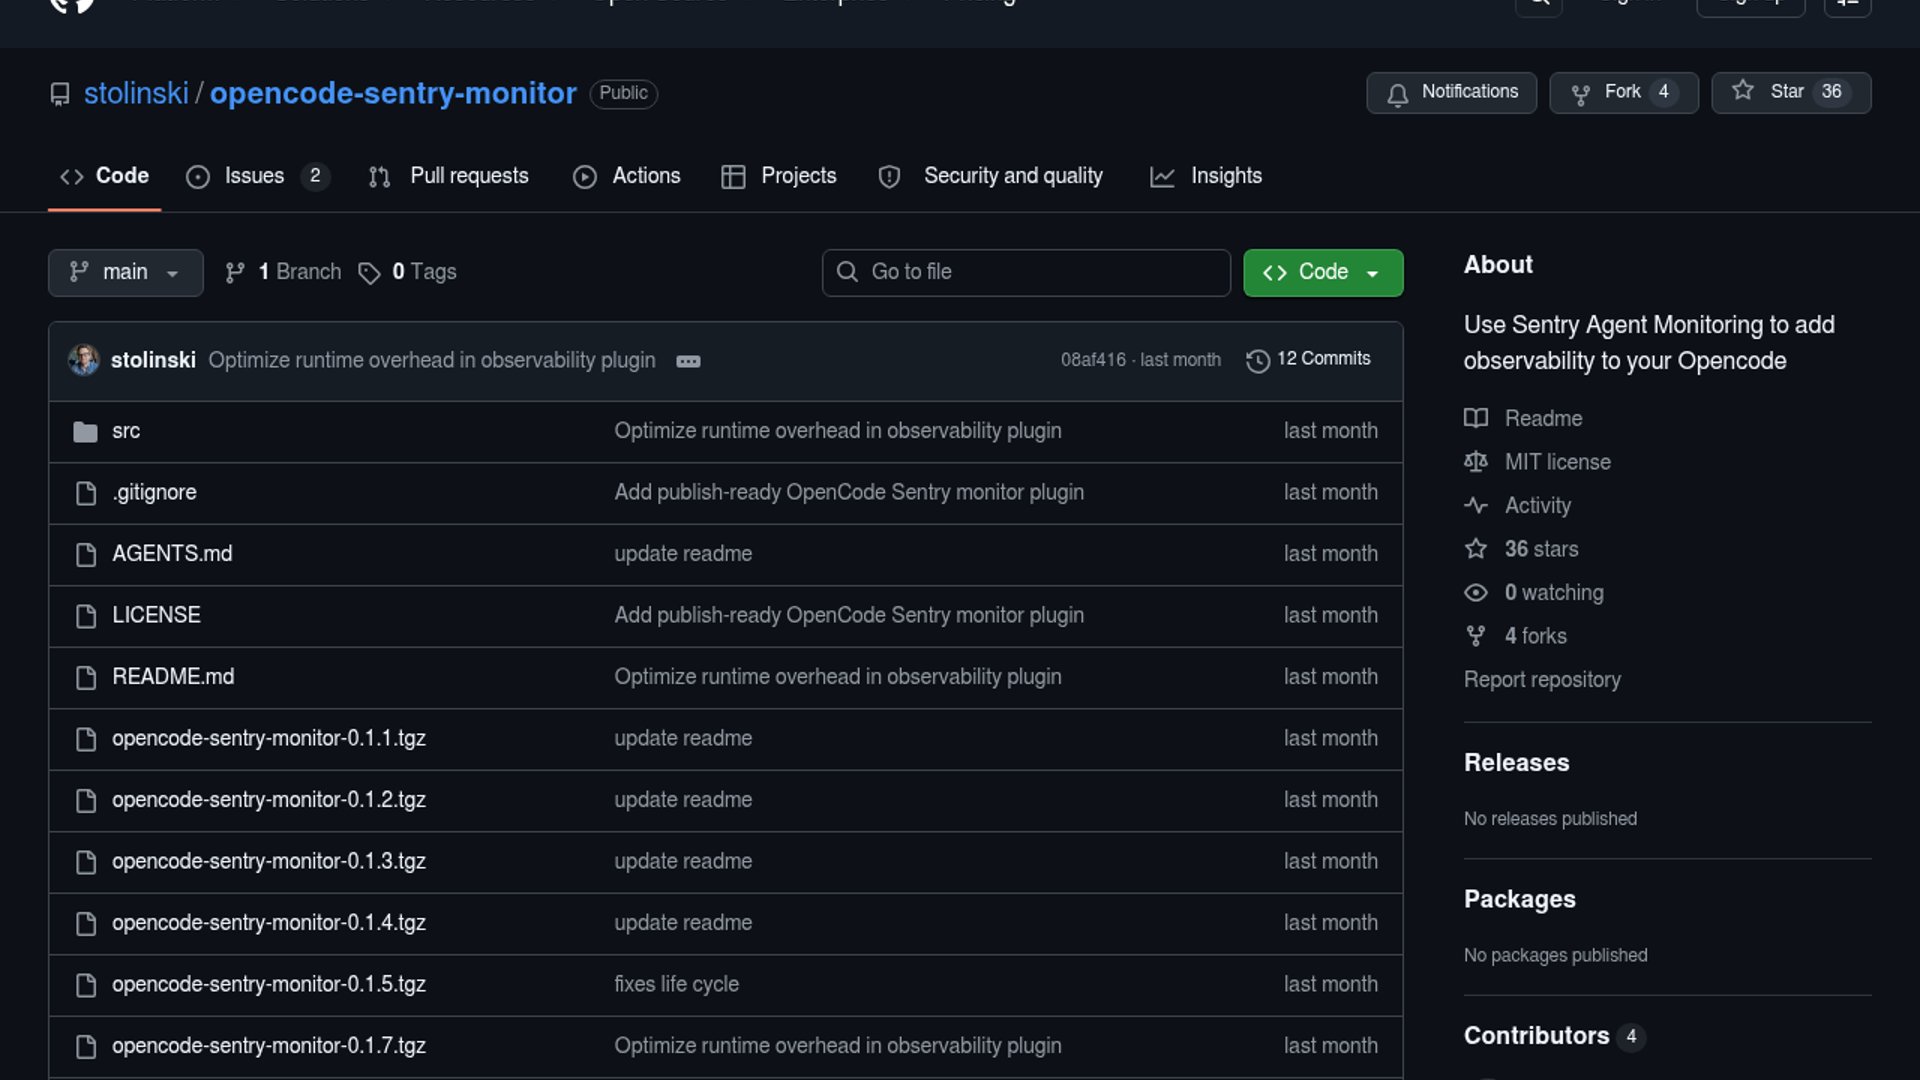The image size is (1920, 1080).
Task: Click the tag icon for Tags
Action: (369, 273)
